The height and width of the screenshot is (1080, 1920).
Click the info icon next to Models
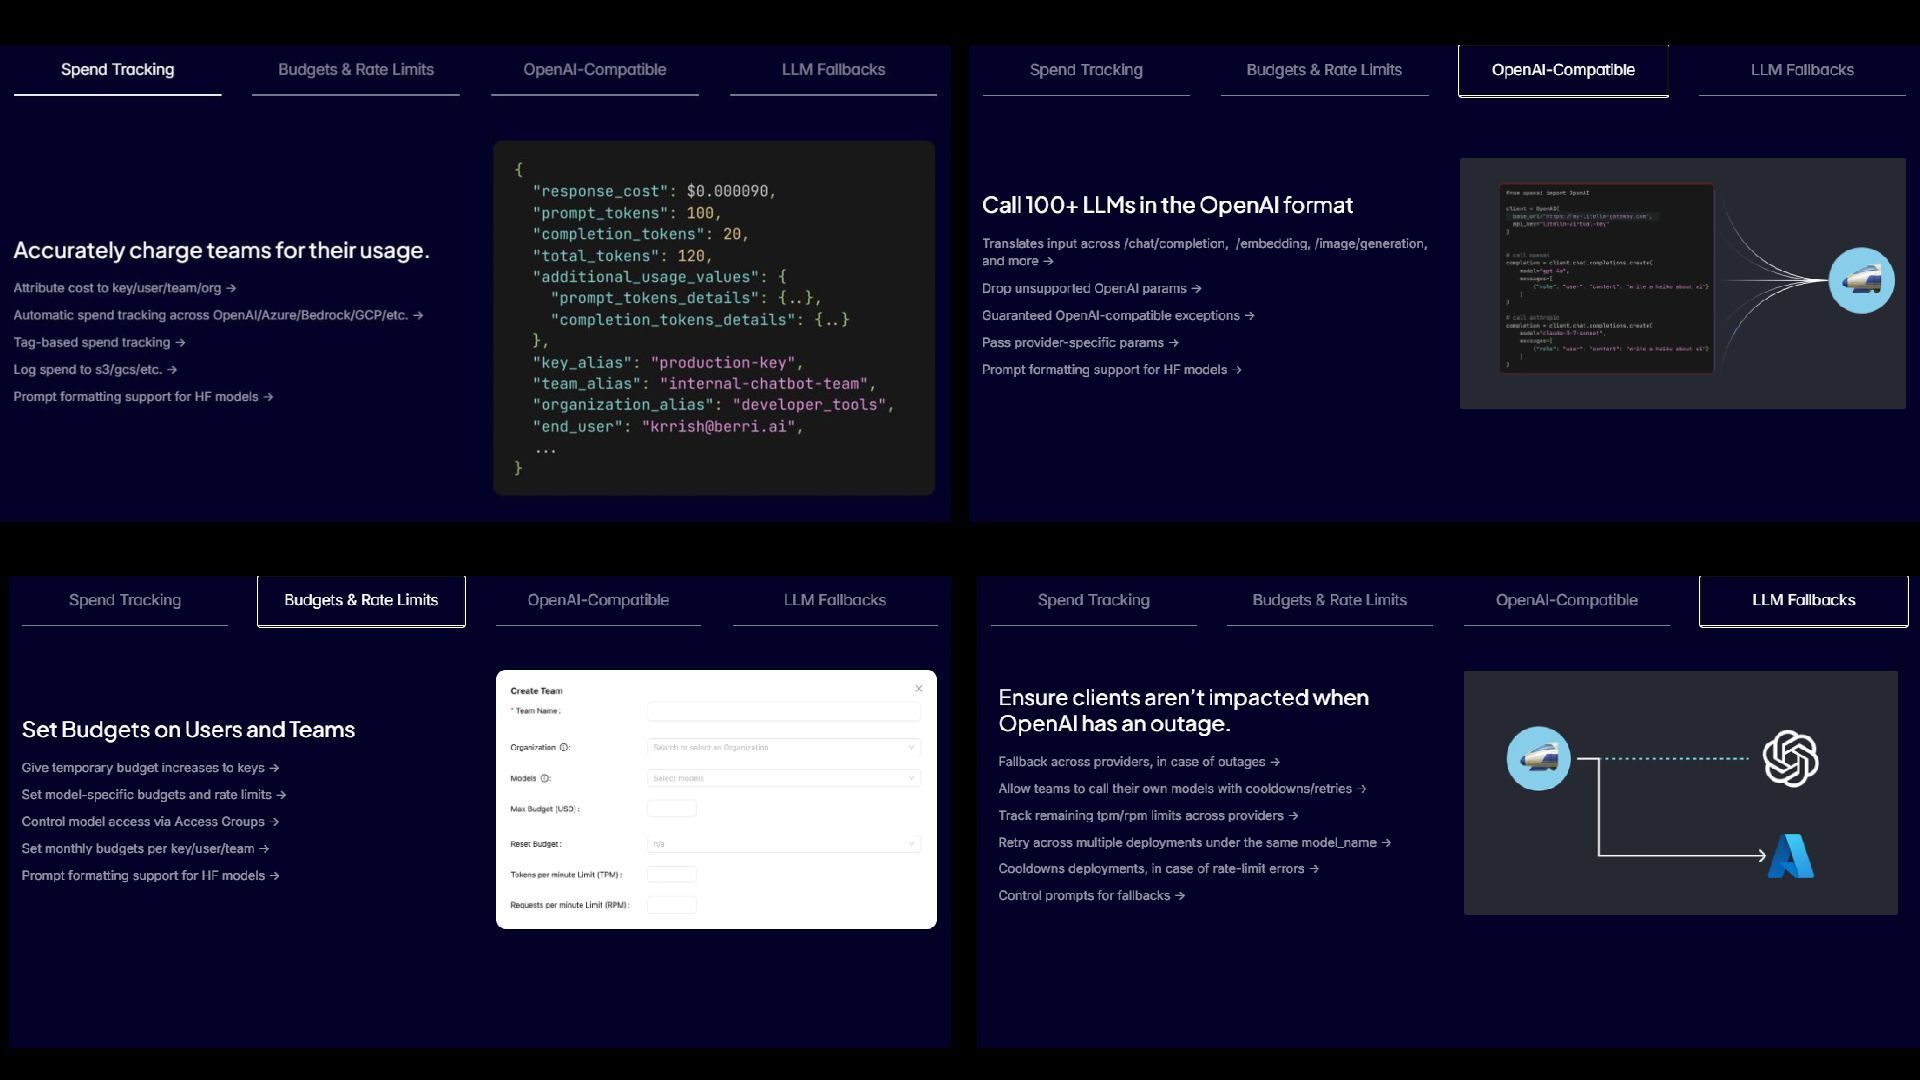[545, 778]
